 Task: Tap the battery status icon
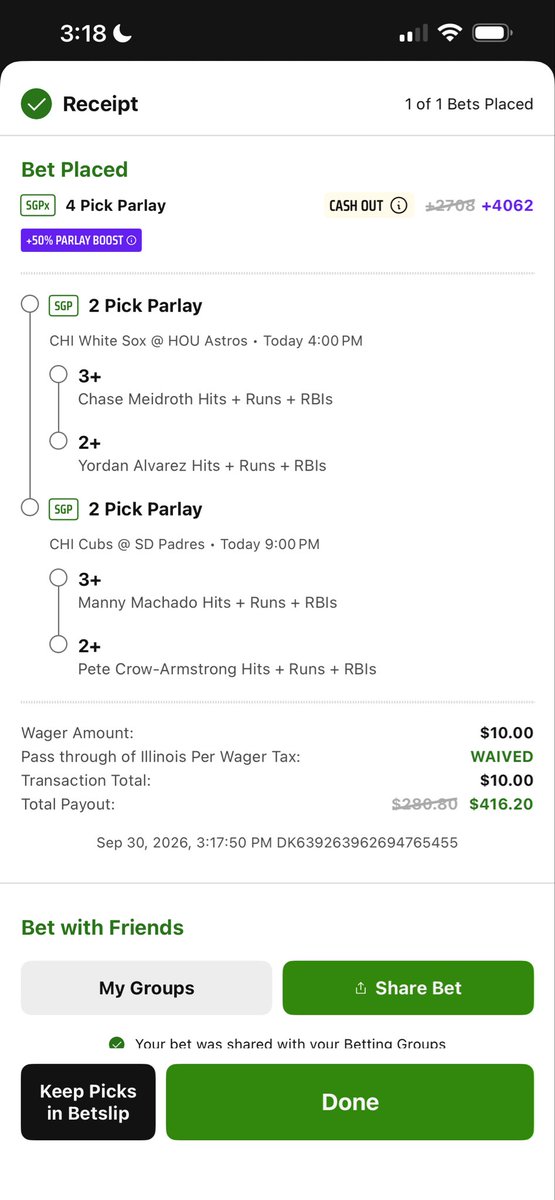(x=492, y=34)
